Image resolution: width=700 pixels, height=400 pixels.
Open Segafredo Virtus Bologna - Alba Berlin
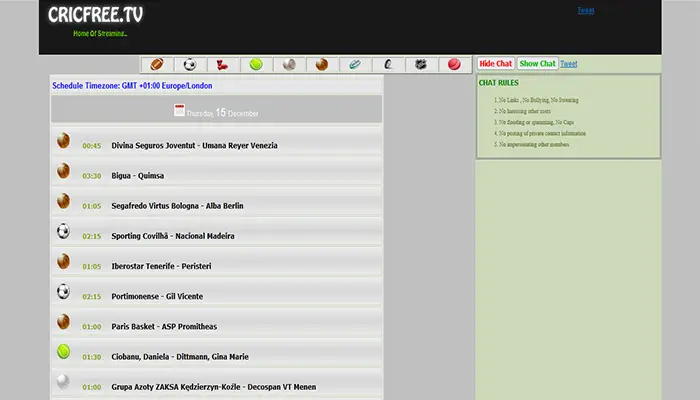coord(177,206)
